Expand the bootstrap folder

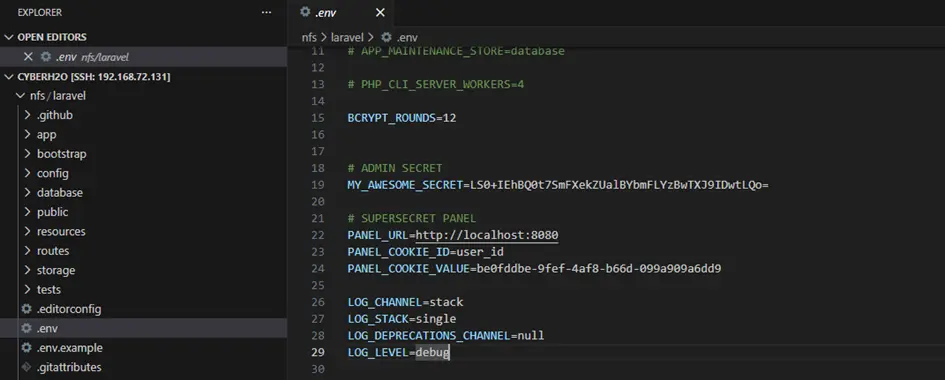28,154
